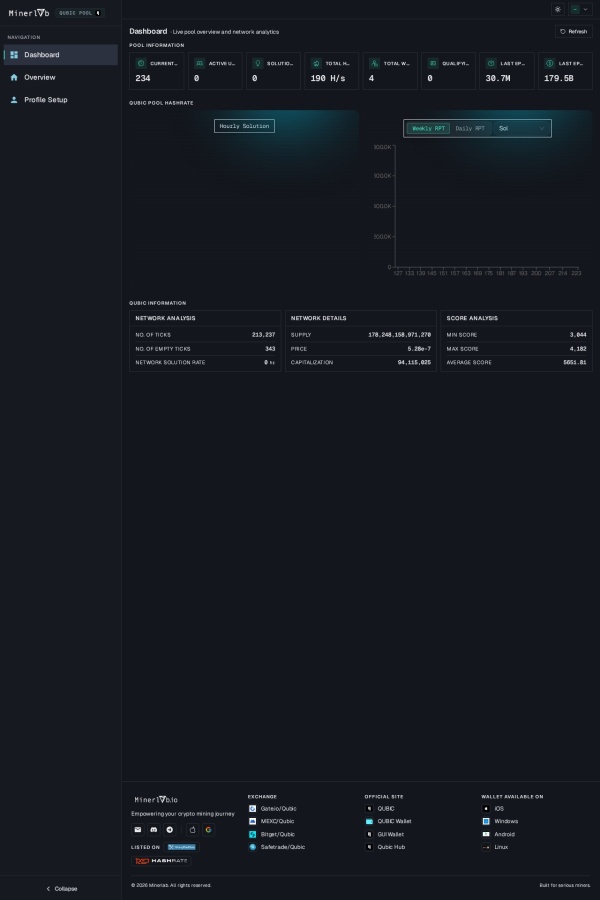Click the No. of Ticks value 213,237
The height and width of the screenshot is (900, 600).
(x=264, y=335)
